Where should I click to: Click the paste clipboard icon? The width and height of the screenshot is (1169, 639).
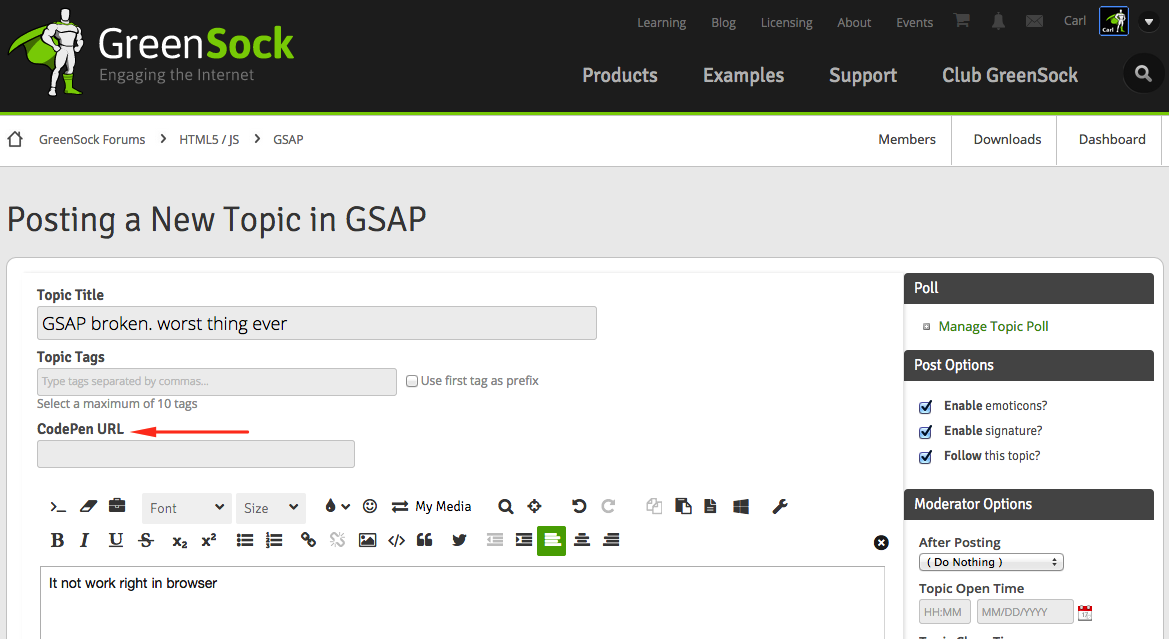click(683, 506)
